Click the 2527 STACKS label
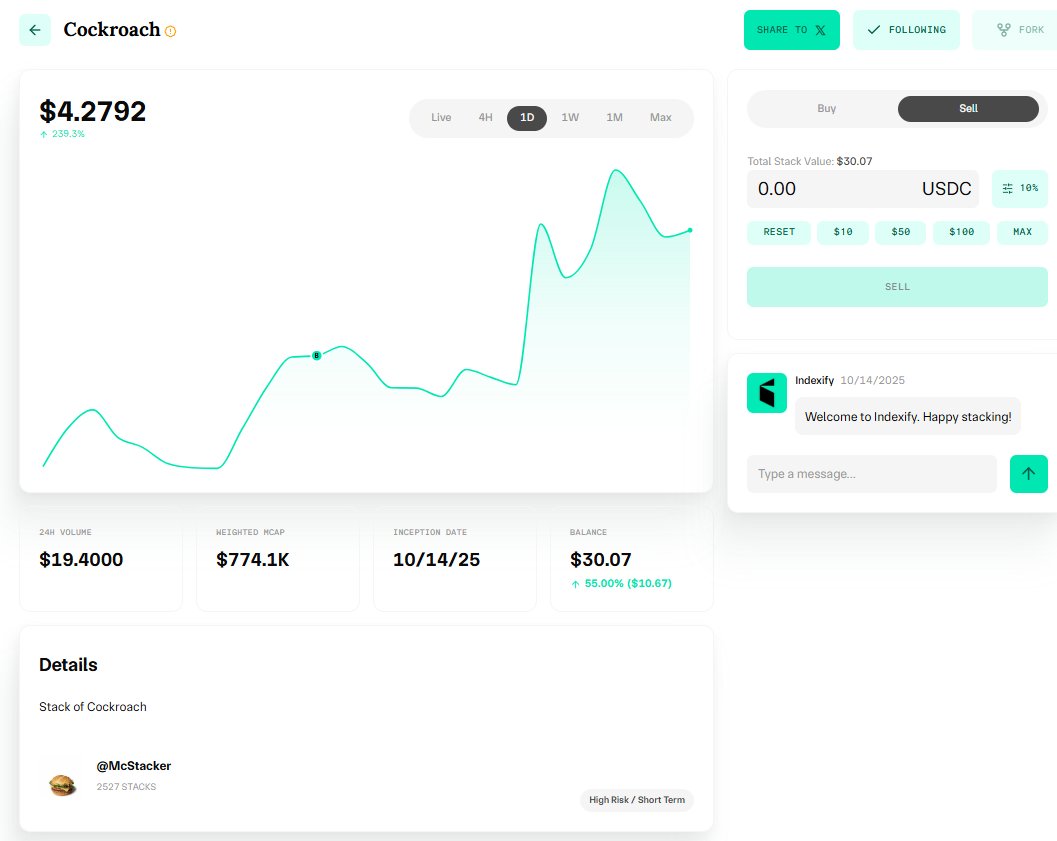 click(126, 786)
